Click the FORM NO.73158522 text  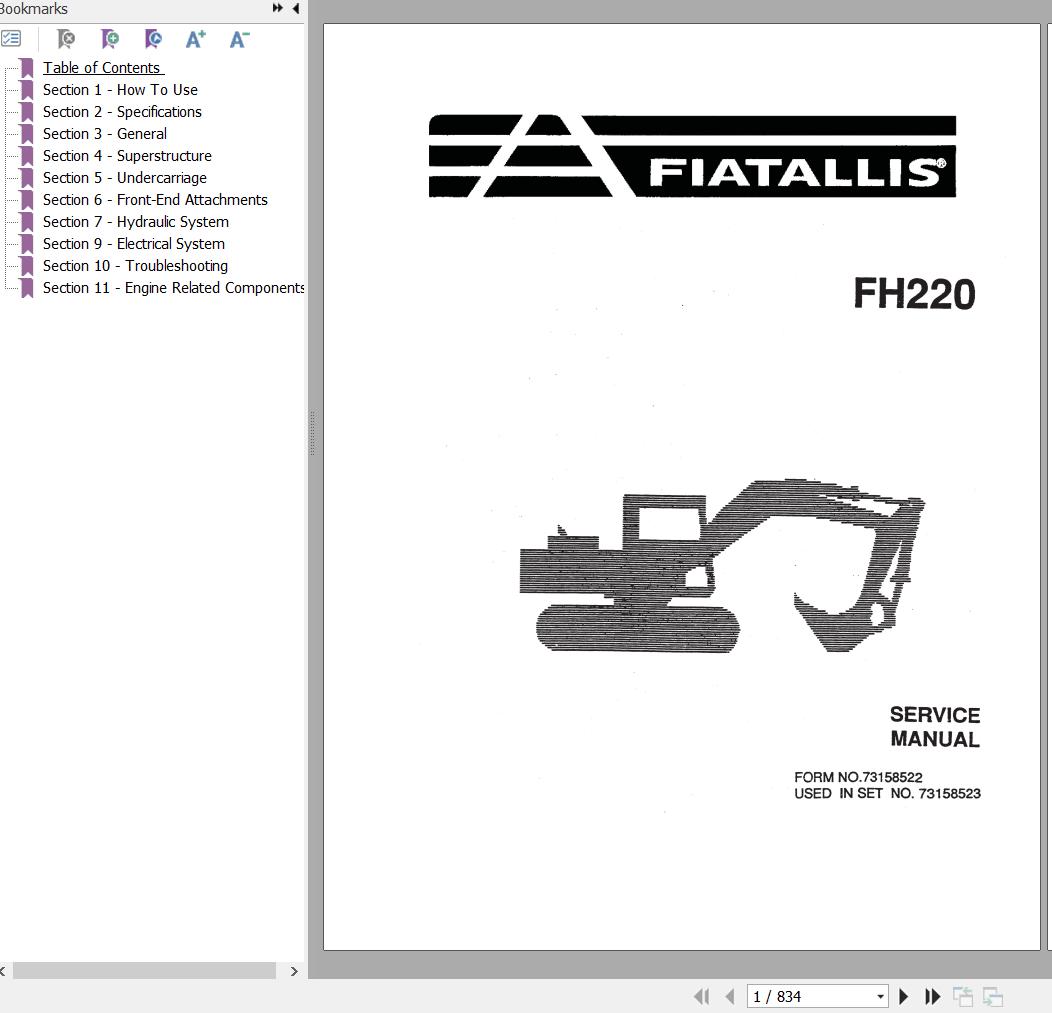click(x=858, y=777)
